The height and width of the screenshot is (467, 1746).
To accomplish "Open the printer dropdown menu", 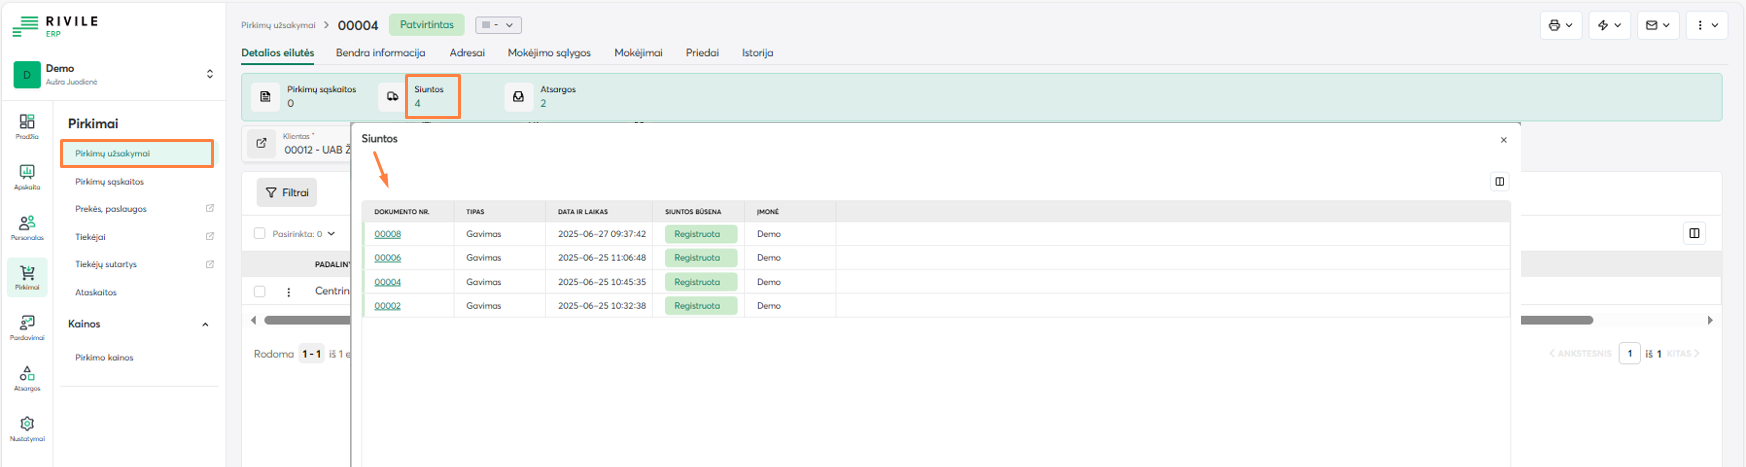I will click(1560, 25).
